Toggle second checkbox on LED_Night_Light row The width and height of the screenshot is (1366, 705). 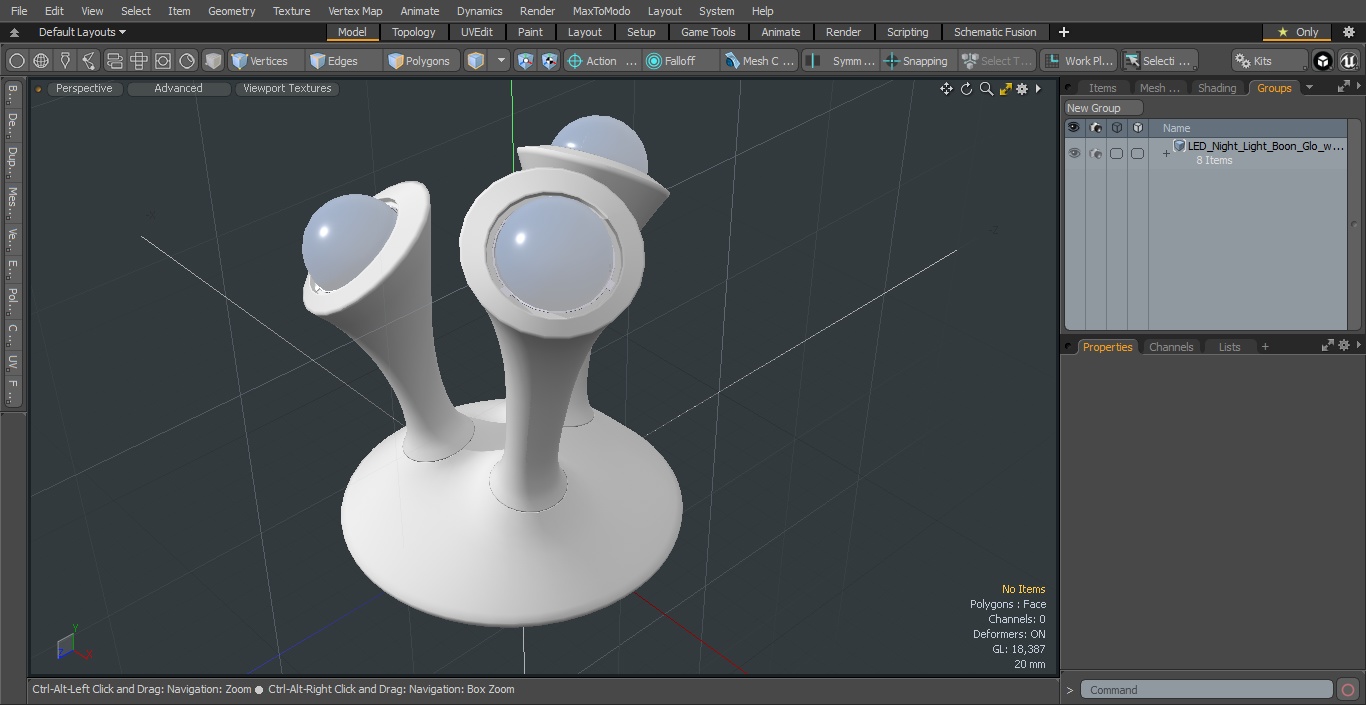tap(1137, 153)
